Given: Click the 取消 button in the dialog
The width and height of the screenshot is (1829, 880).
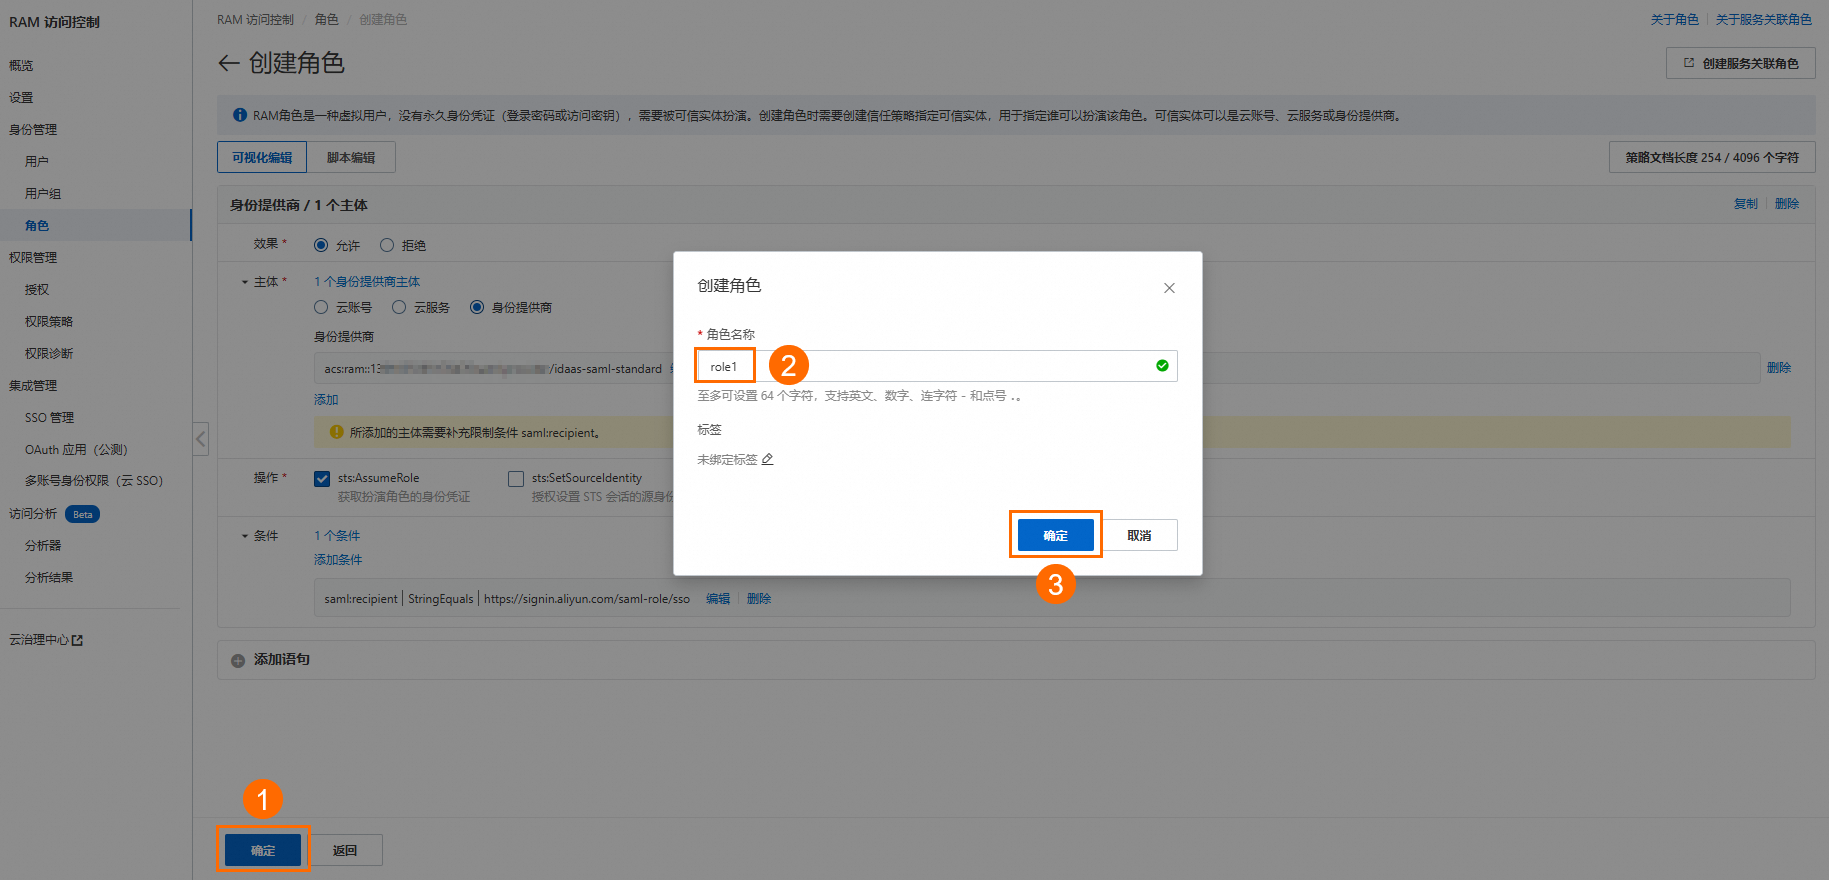Looking at the screenshot, I should point(1139,535).
